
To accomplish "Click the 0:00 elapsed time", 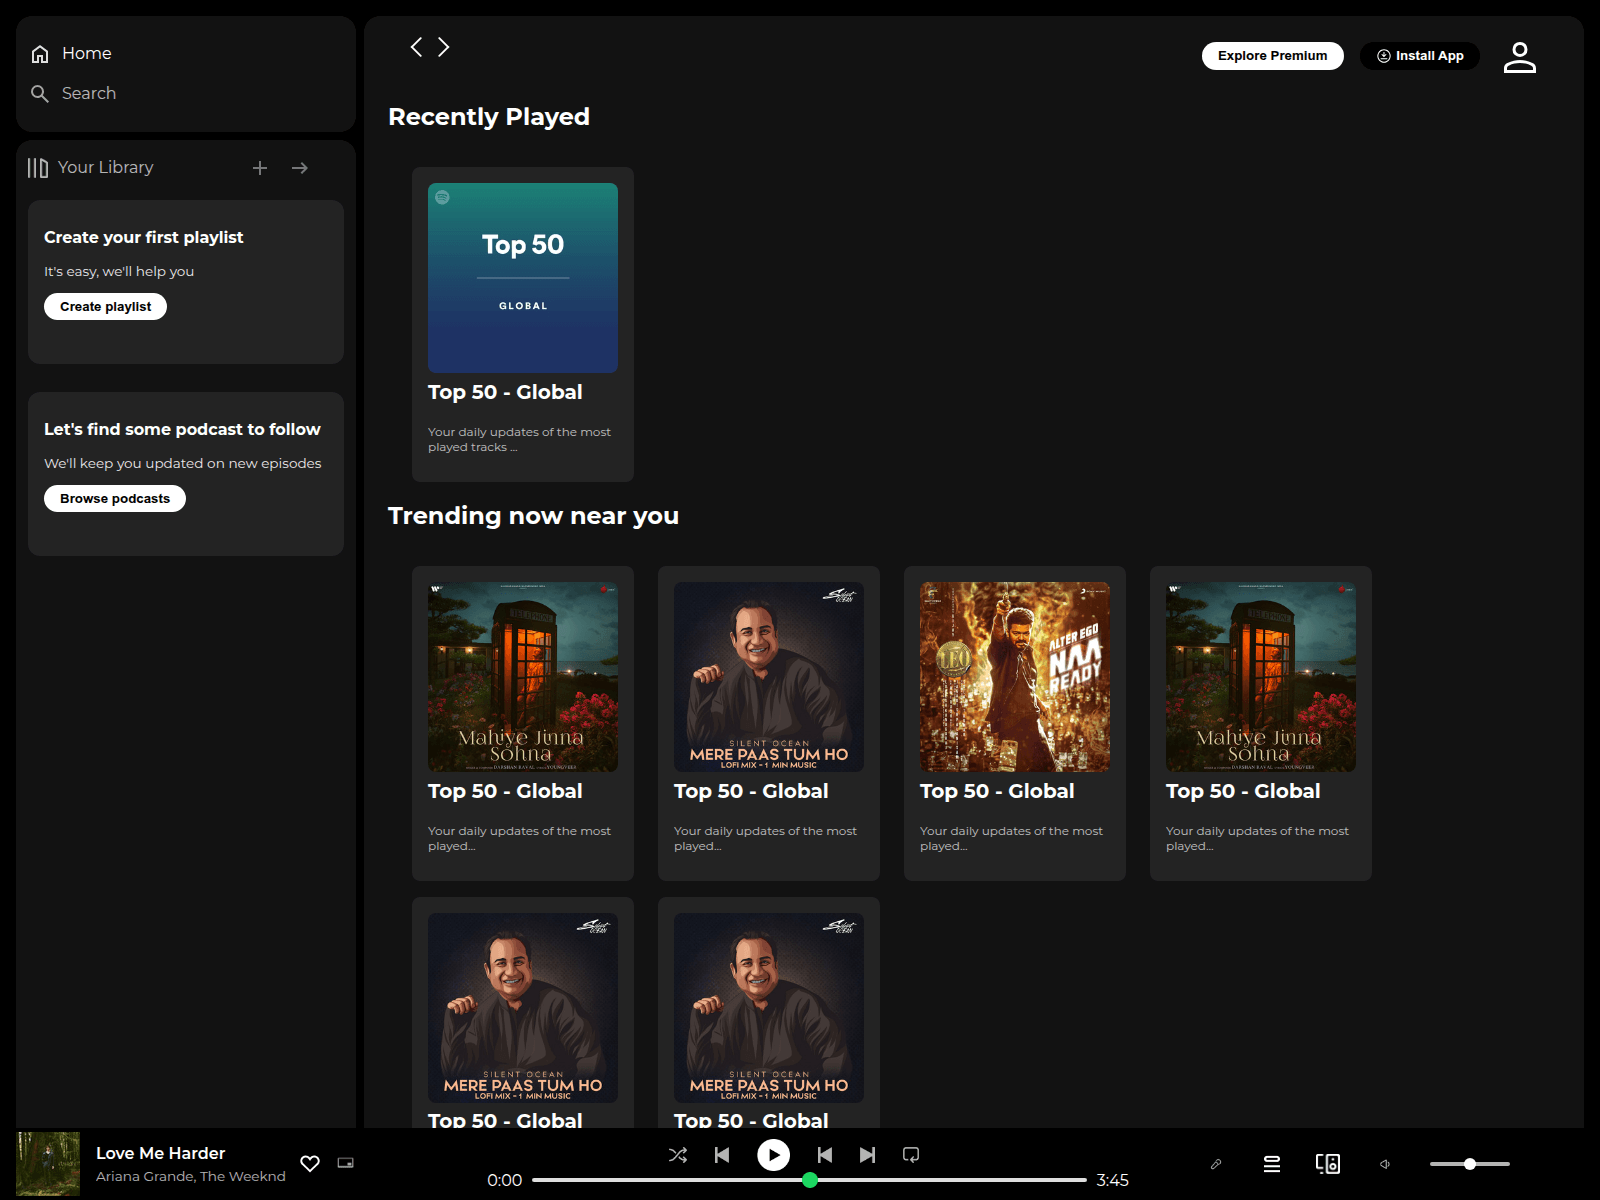I will pos(504,1180).
